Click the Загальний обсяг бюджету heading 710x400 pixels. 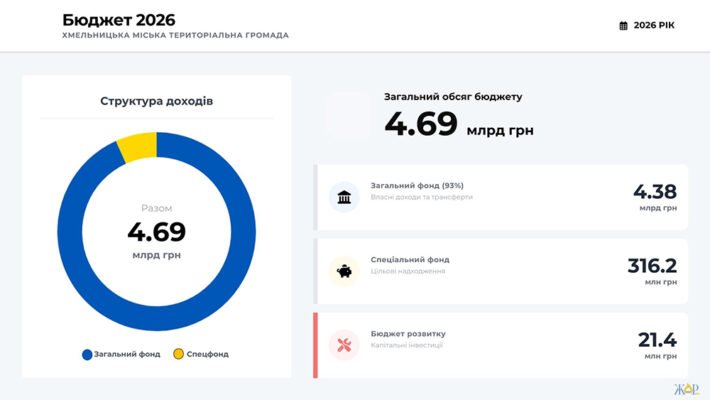(x=453, y=96)
